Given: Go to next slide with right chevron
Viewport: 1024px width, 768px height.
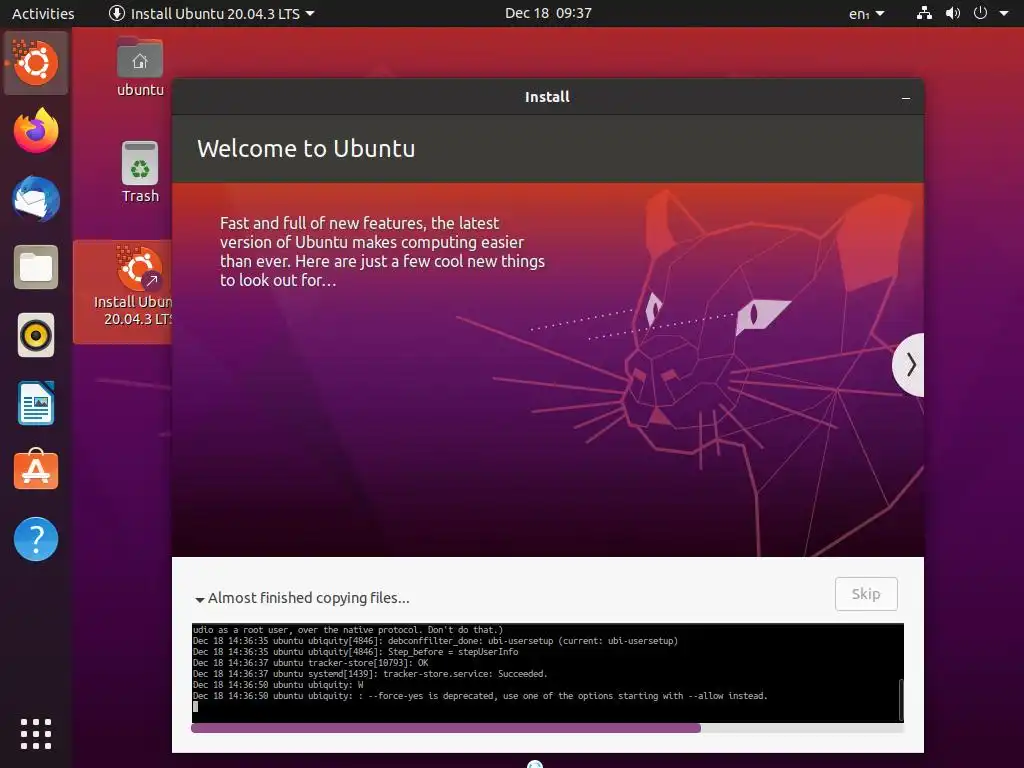Looking at the screenshot, I should [909, 364].
